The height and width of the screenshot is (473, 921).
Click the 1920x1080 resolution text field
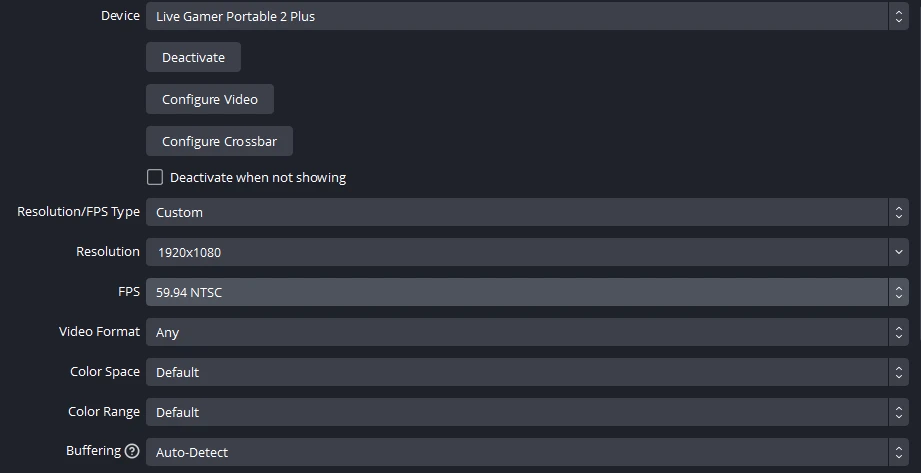(x=515, y=252)
